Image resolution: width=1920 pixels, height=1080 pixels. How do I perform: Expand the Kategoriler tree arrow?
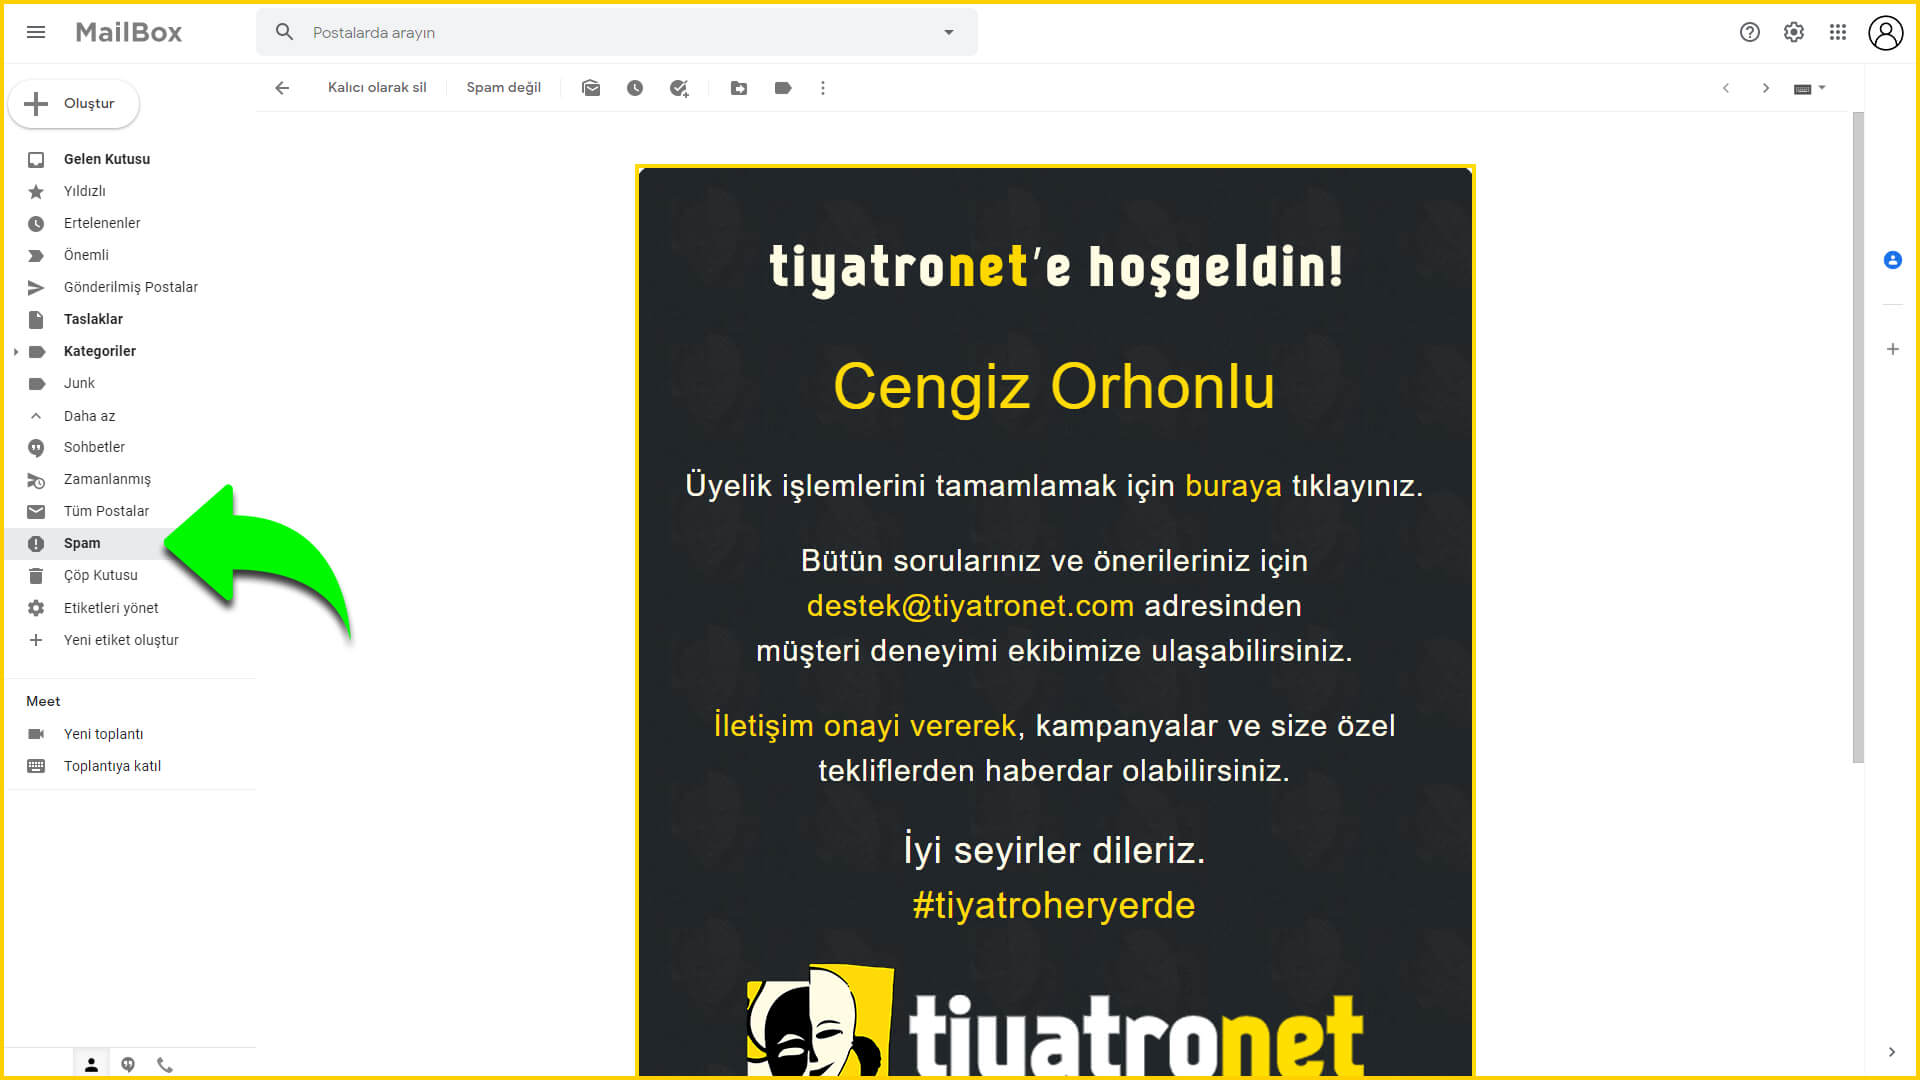click(x=16, y=352)
